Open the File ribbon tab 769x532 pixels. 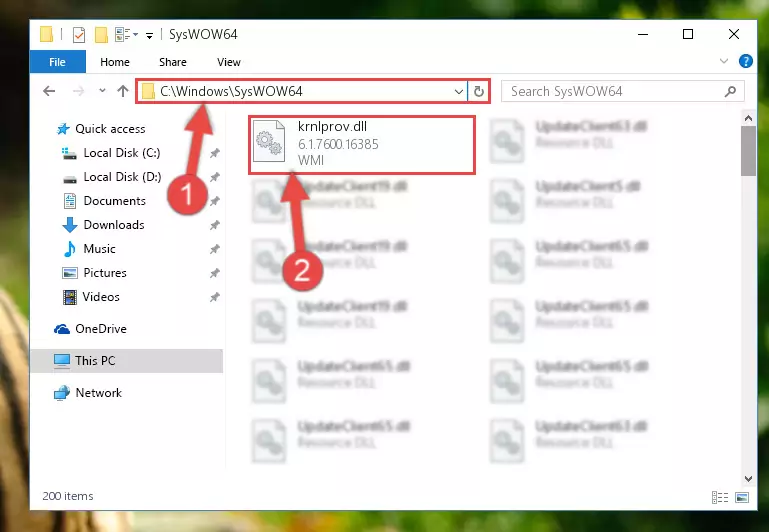[x=57, y=62]
